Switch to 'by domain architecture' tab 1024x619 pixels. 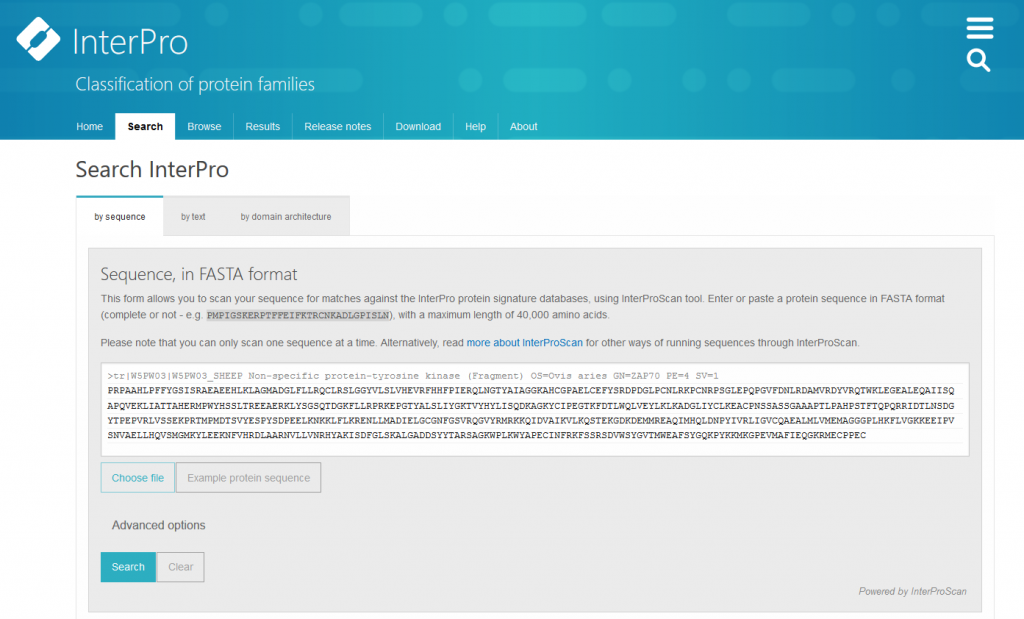(285, 217)
